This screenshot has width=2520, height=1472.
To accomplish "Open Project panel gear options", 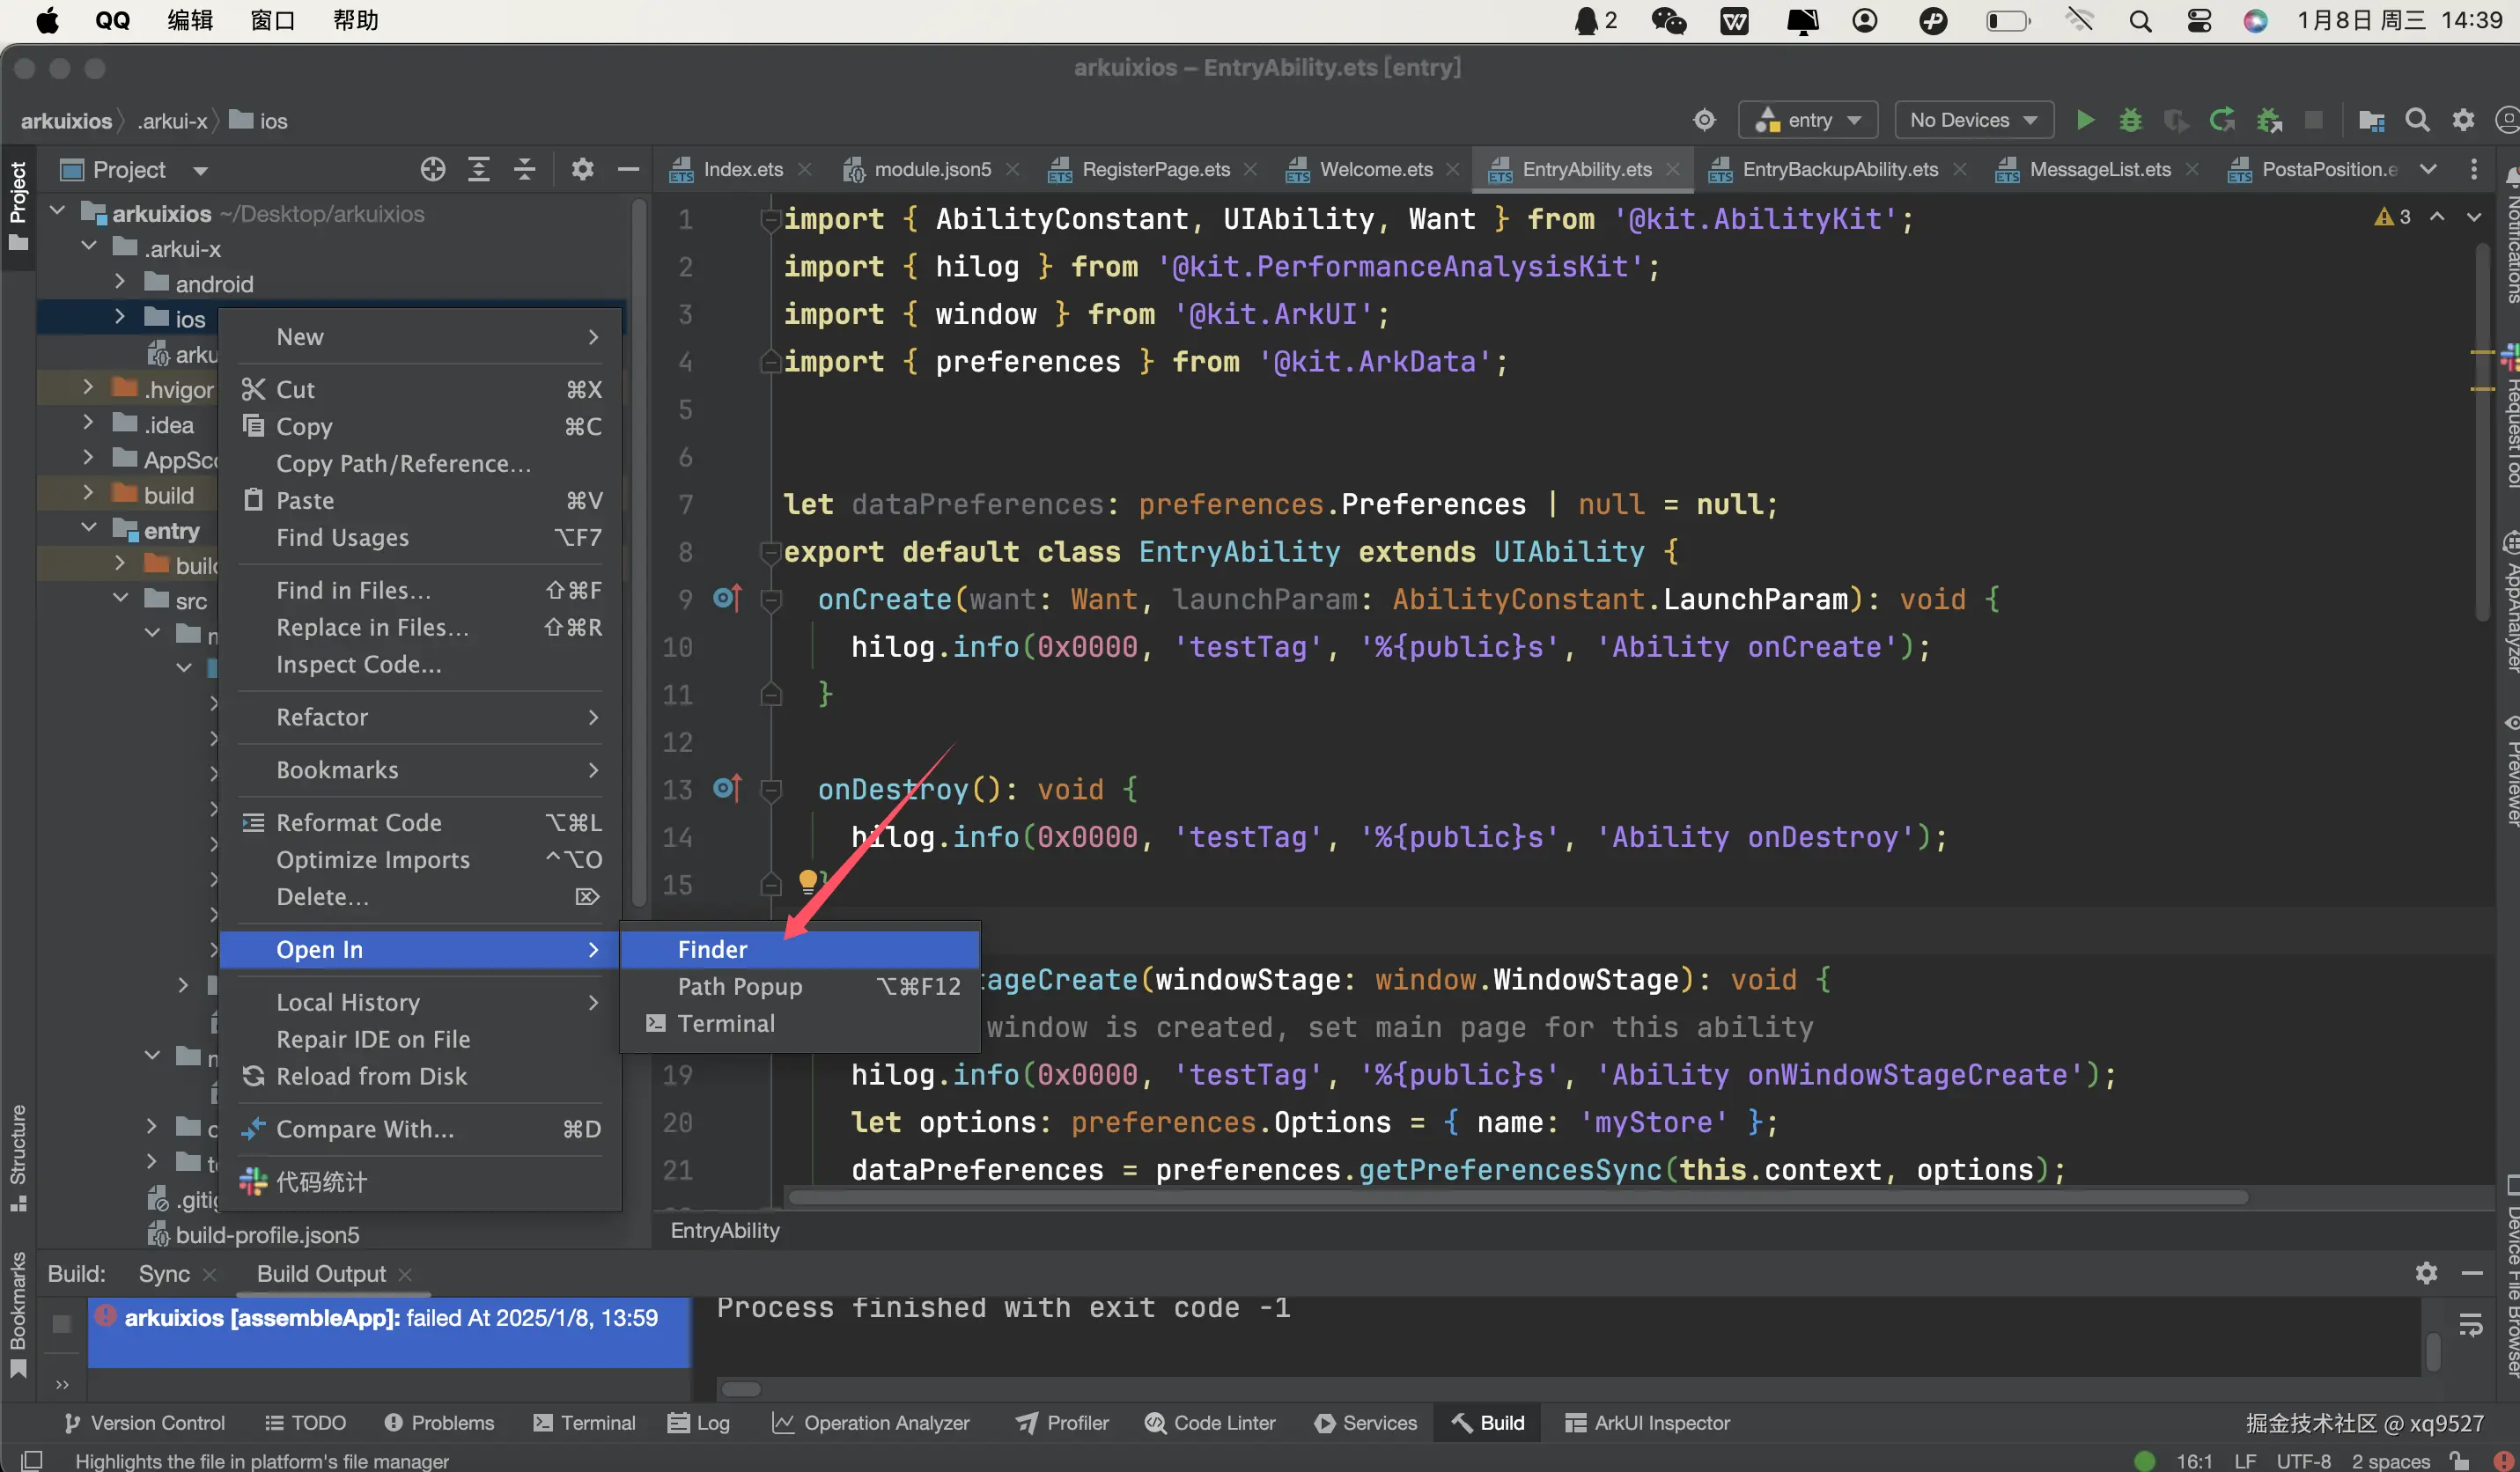I will tap(582, 170).
